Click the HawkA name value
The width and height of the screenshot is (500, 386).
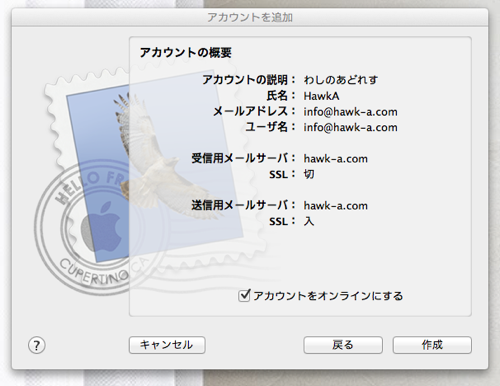321,96
